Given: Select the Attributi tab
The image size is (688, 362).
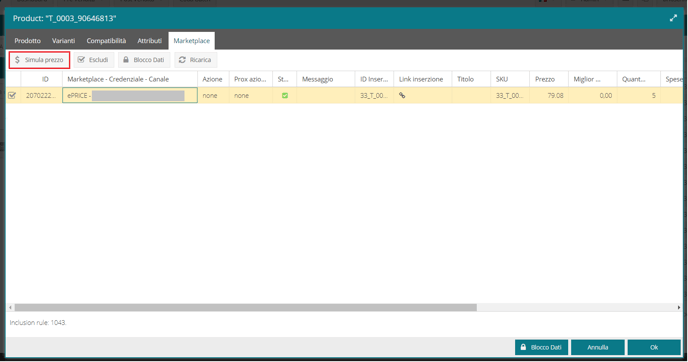Looking at the screenshot, I should pos(150,40).
